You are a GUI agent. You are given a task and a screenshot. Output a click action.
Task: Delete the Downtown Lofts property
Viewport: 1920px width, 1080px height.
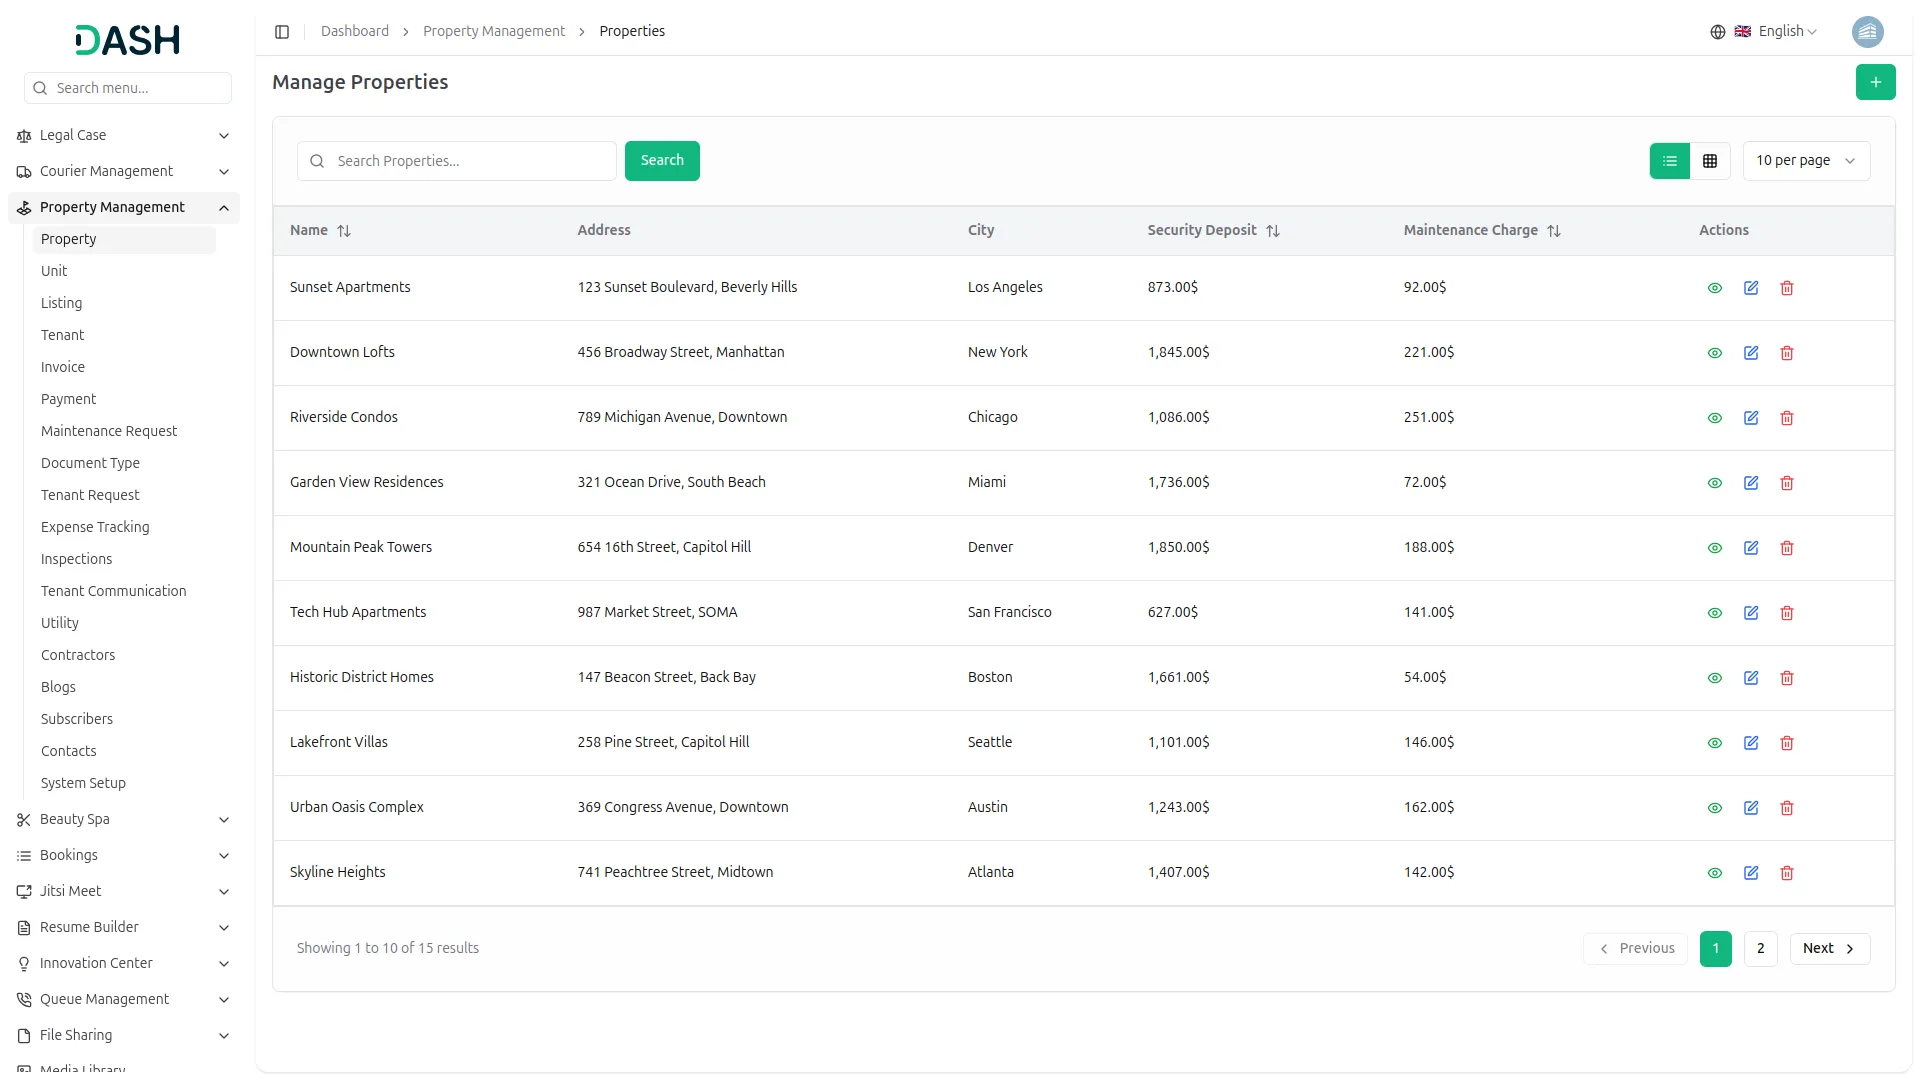click(x=1786, y=353)
